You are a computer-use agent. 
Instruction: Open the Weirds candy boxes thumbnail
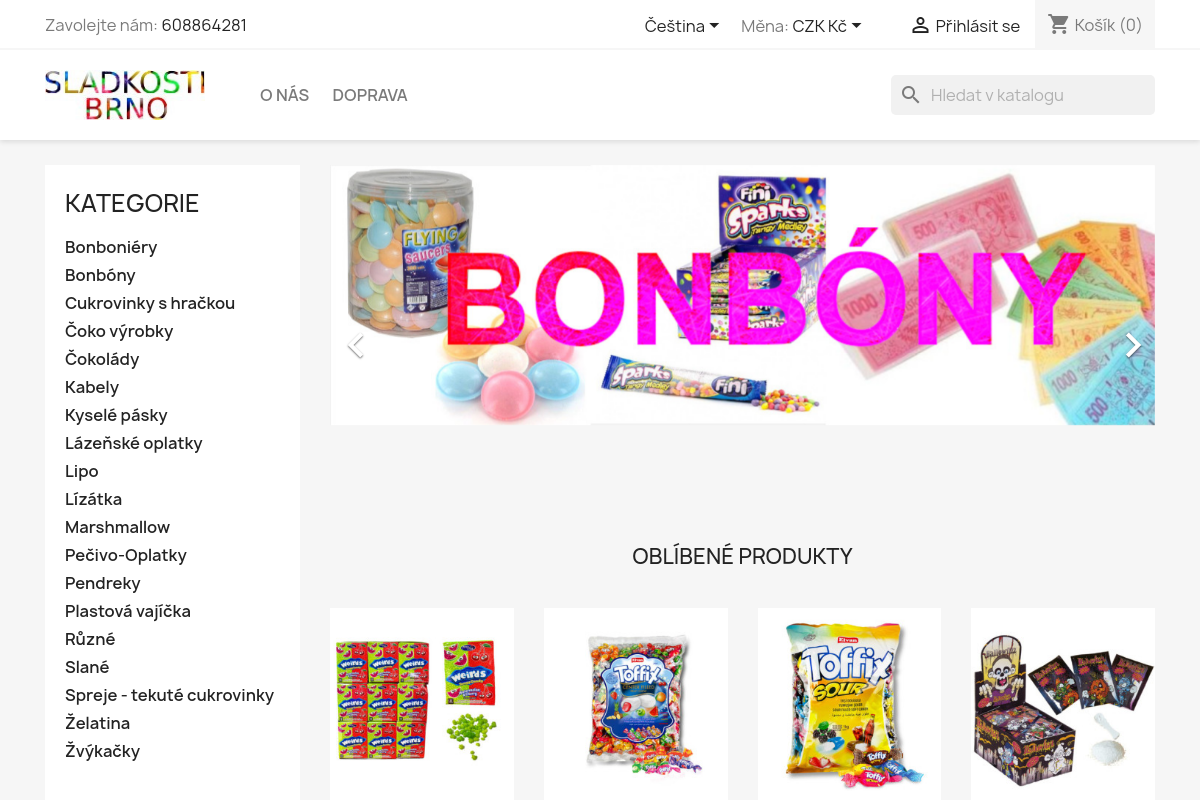pyautogui.click(x=422, y=700)
